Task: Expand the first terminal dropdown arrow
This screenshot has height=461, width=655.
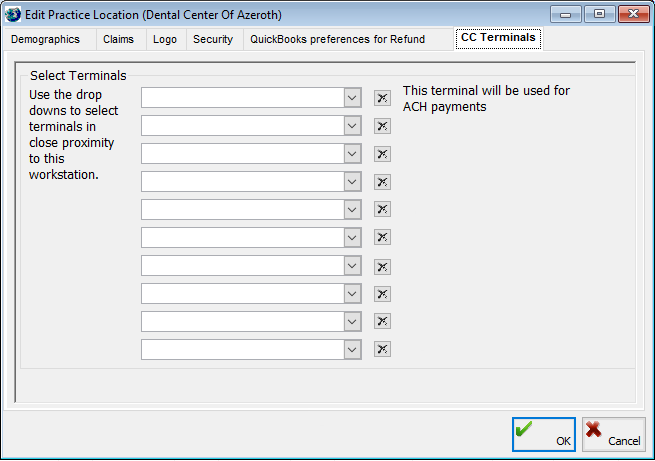Action: pos(352,98)
